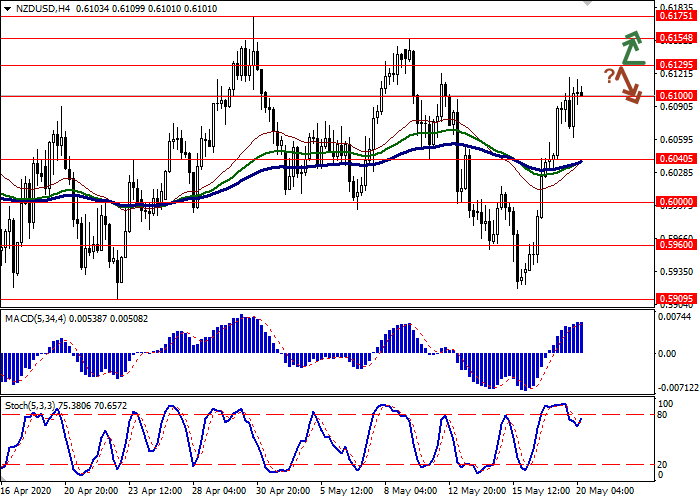Click the brown question mark symbol
The height and width of the screenshot is (500, 700).
pos(608,76)
